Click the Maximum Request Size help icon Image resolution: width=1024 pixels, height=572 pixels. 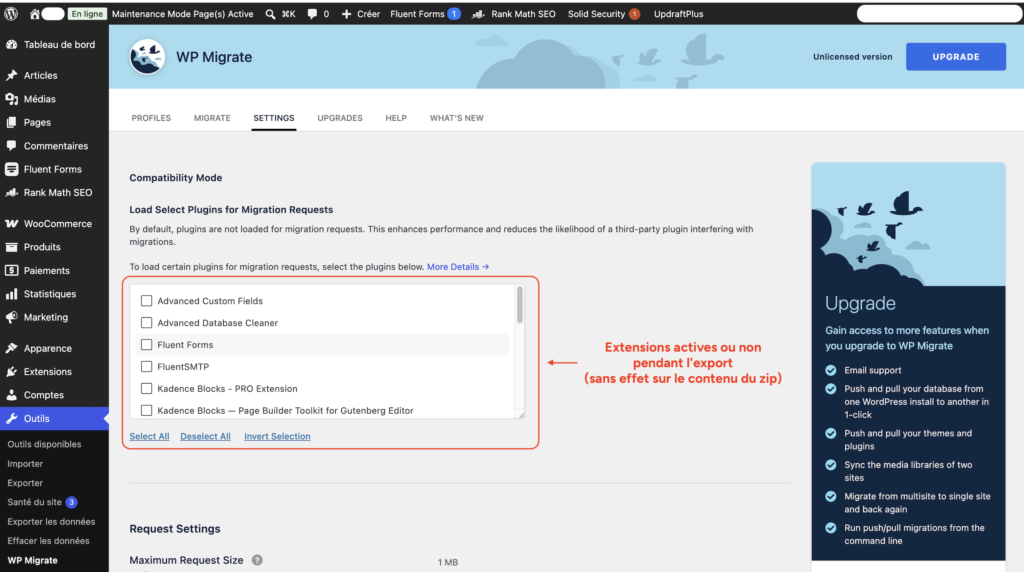pyautogui.click(x=257, y=560)
